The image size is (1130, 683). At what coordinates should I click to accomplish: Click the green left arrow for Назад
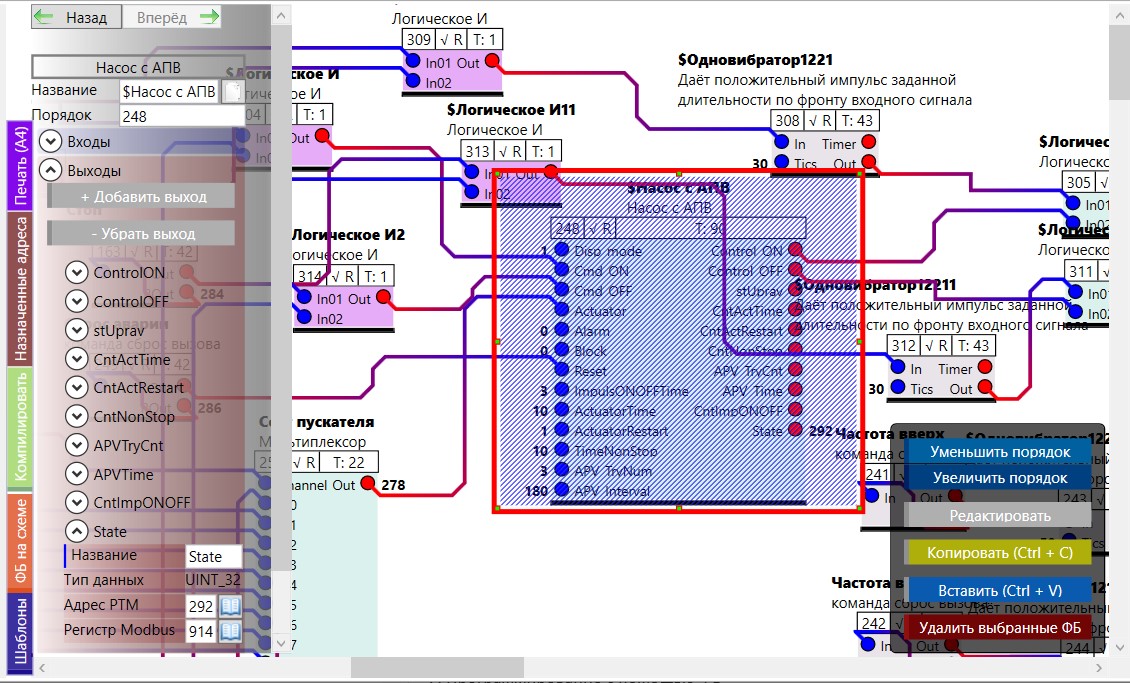[46, 17]
